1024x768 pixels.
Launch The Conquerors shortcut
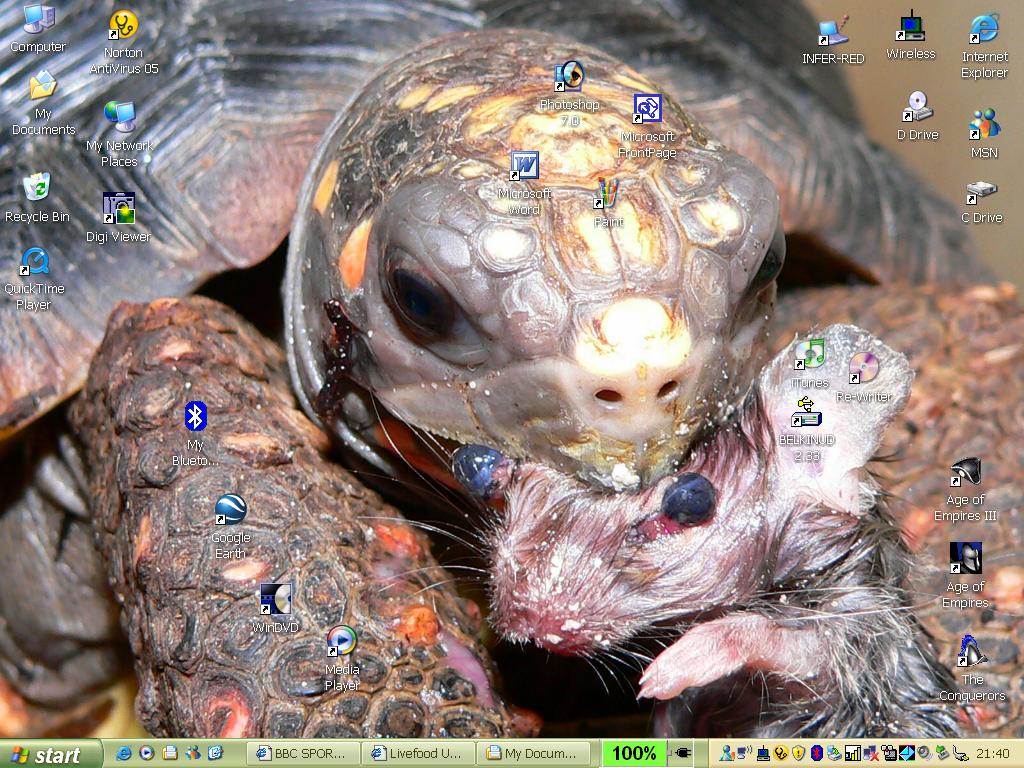coord(972,669)
